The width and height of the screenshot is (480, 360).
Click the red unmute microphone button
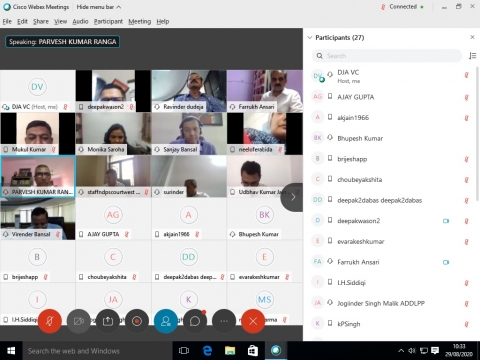tap(50, 321)
